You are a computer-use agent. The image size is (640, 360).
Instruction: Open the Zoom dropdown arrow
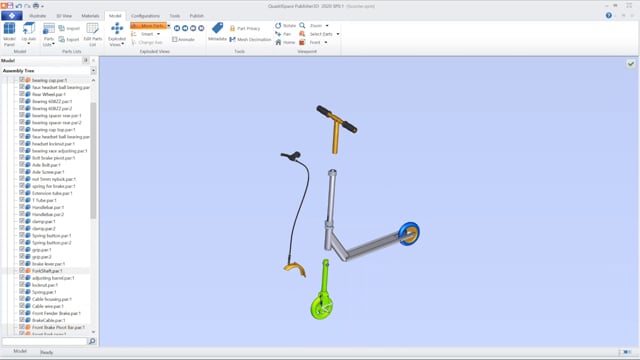point(327,26)
